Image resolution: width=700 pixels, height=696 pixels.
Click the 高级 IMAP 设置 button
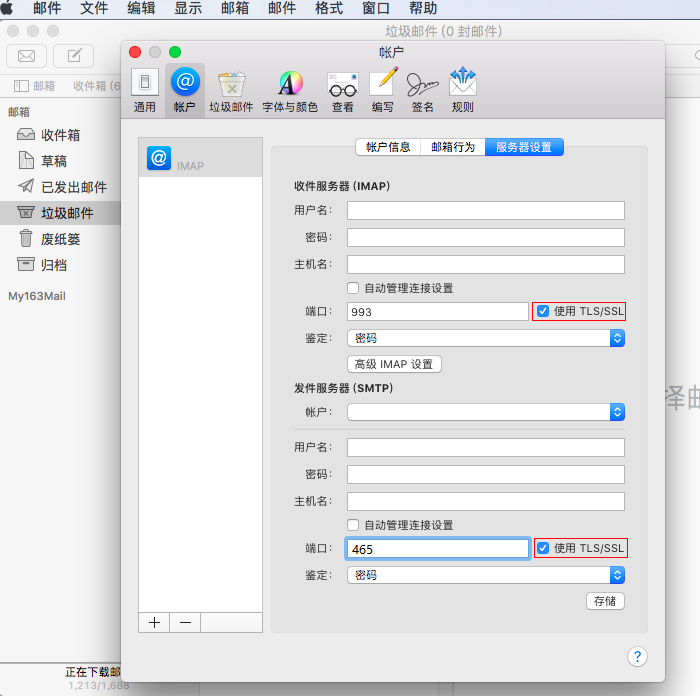click(394, 364)
